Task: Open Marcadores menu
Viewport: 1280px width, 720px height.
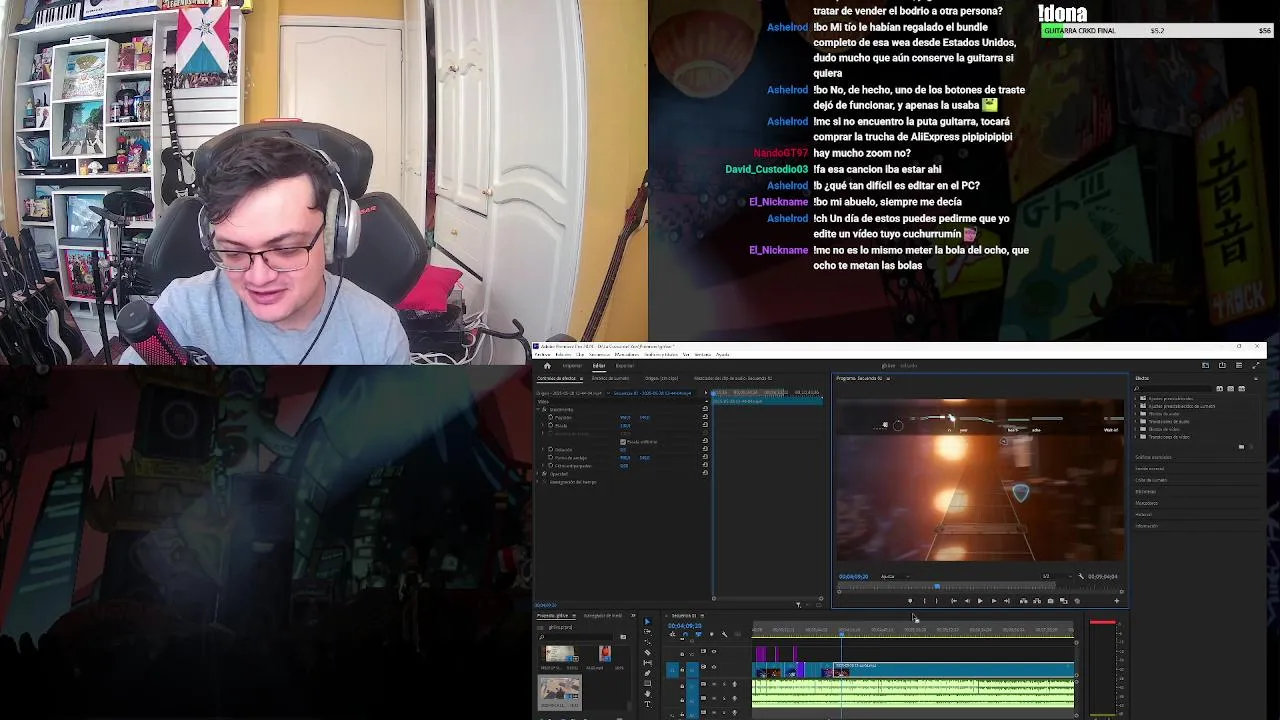Action: [627, 354]
